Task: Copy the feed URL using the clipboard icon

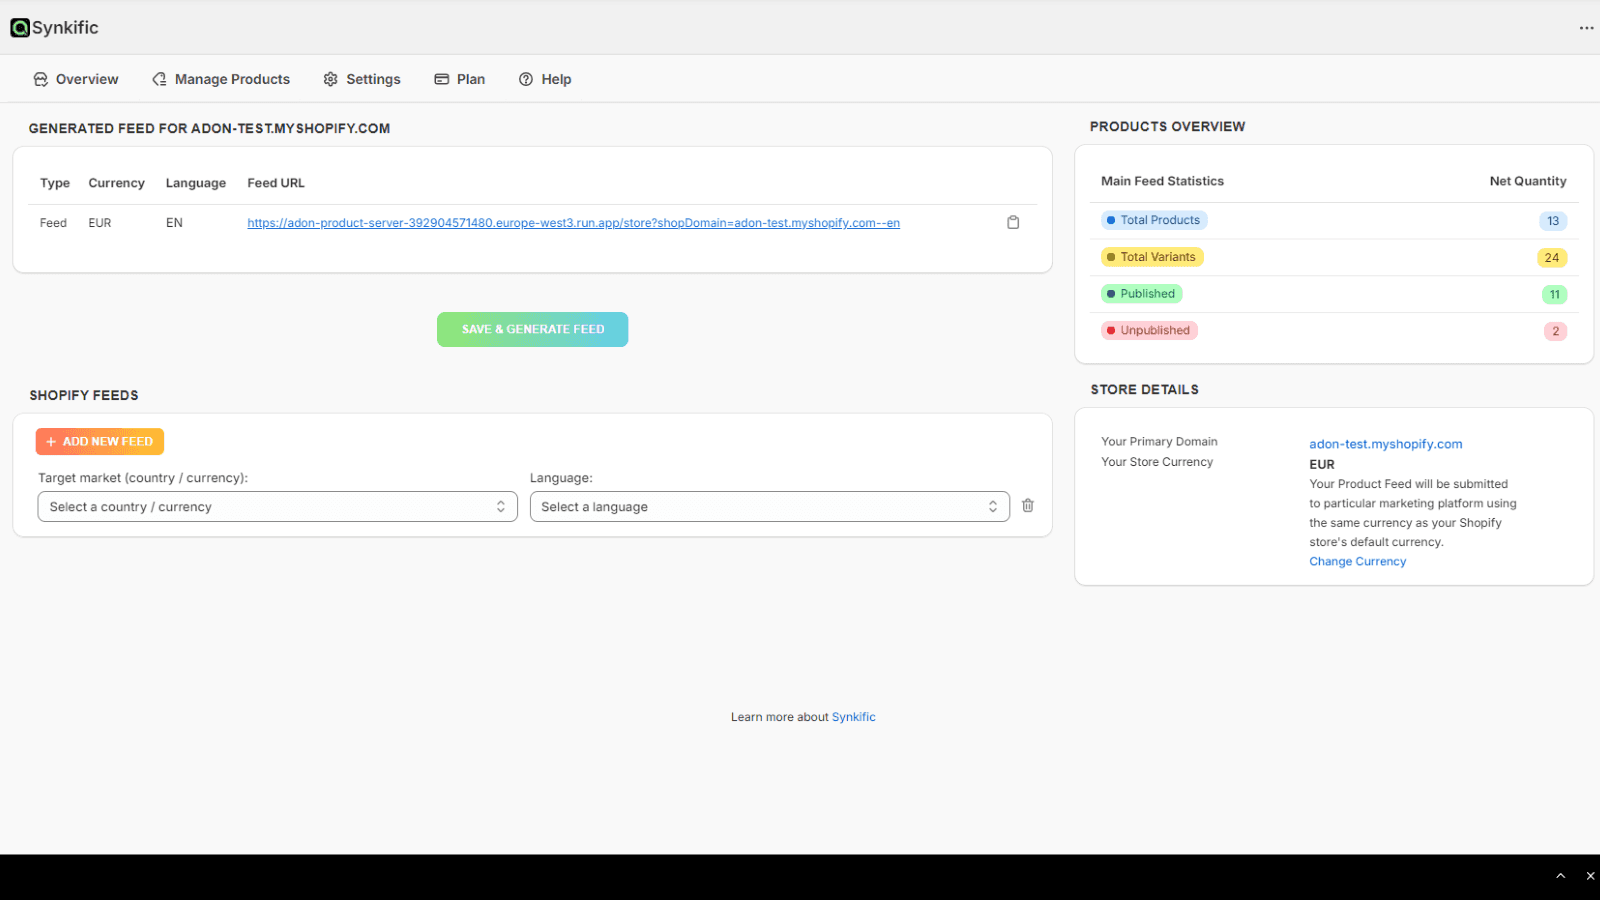Action: click(1013, 222)
